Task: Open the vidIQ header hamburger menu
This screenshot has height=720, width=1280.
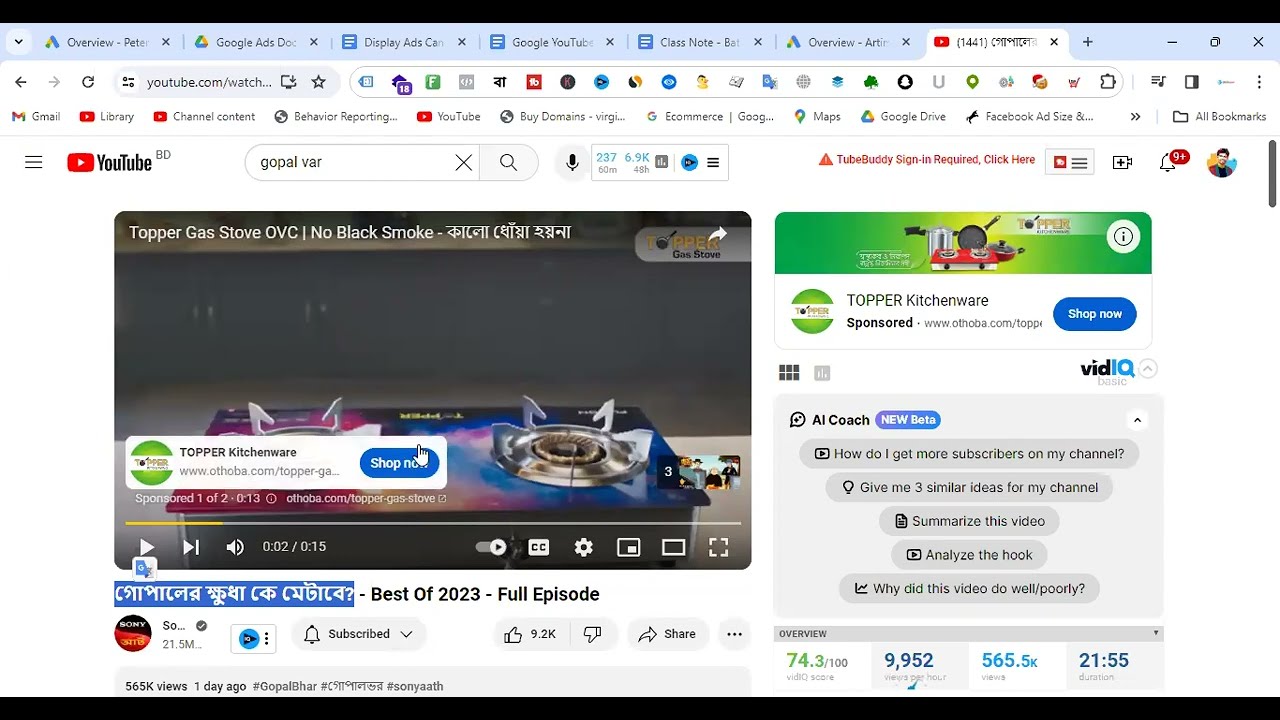Action: (x=713, y=162)
